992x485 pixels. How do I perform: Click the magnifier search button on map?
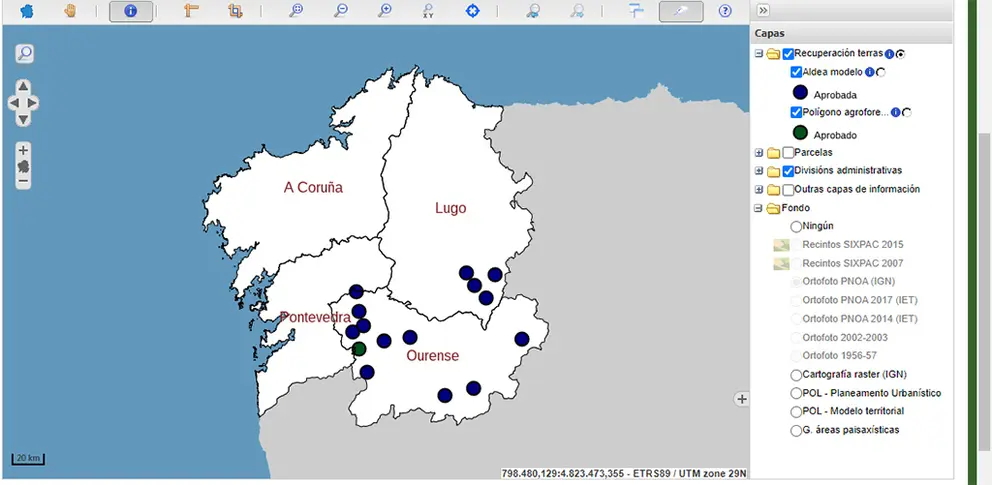(x=24, y=54)
